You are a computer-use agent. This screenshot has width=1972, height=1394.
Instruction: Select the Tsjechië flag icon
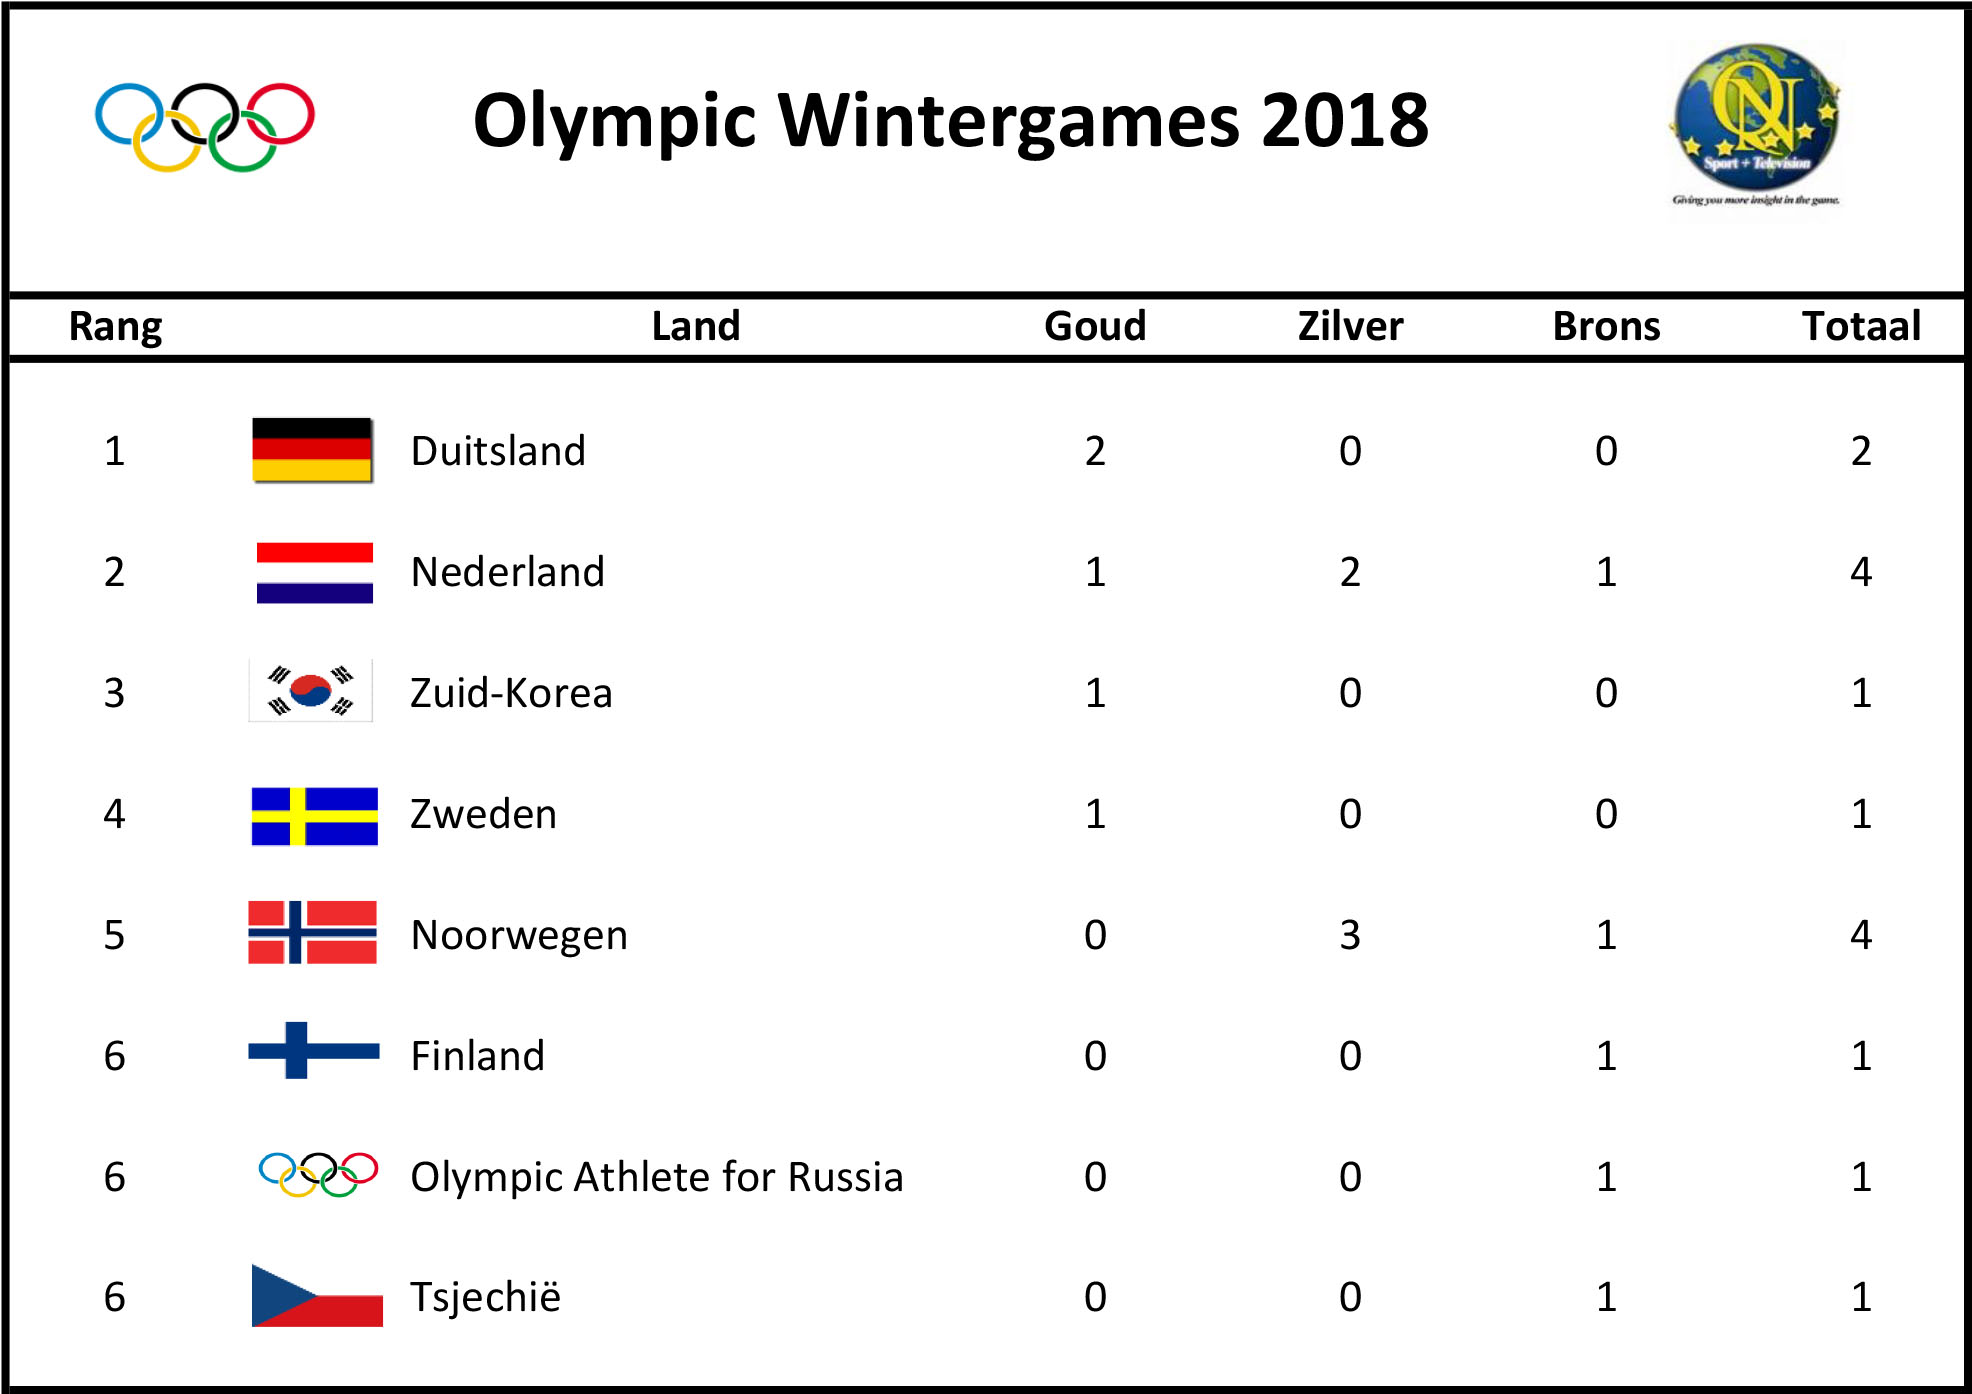[317, 1296]
